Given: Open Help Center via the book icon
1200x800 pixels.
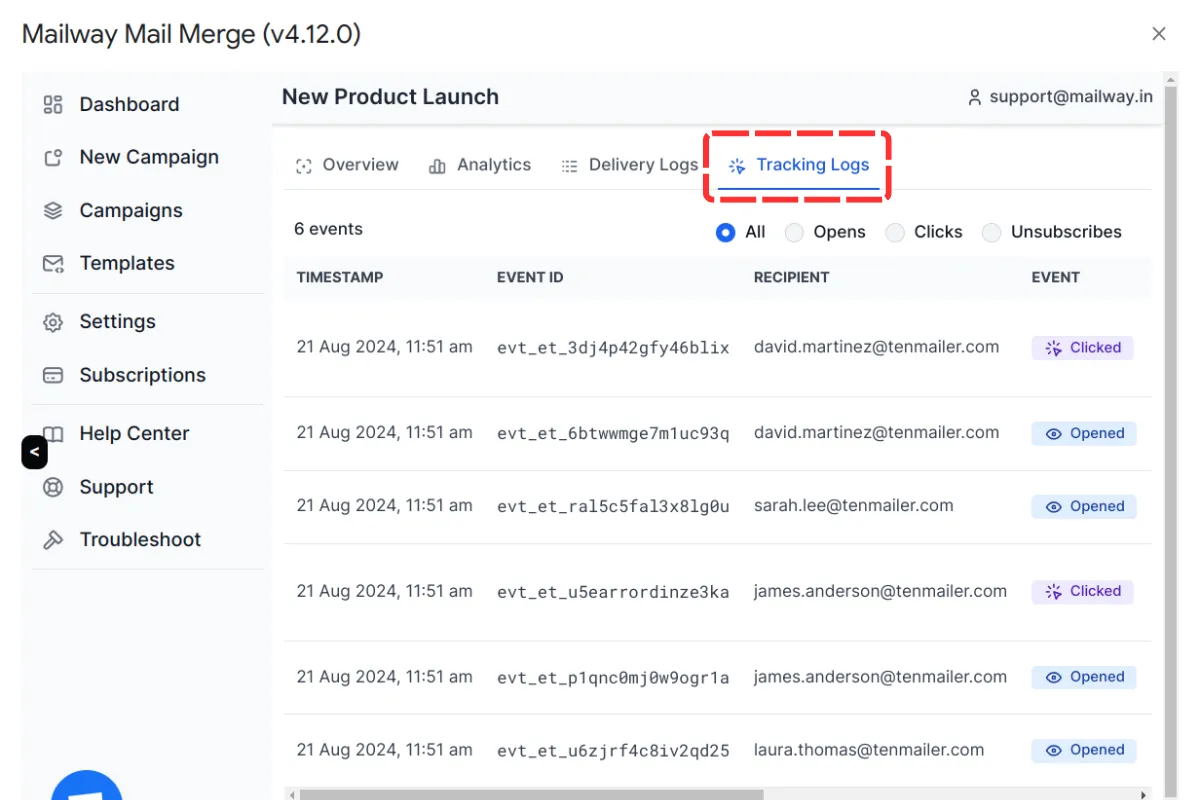Looking at the screenshot, I should (52, 433).
